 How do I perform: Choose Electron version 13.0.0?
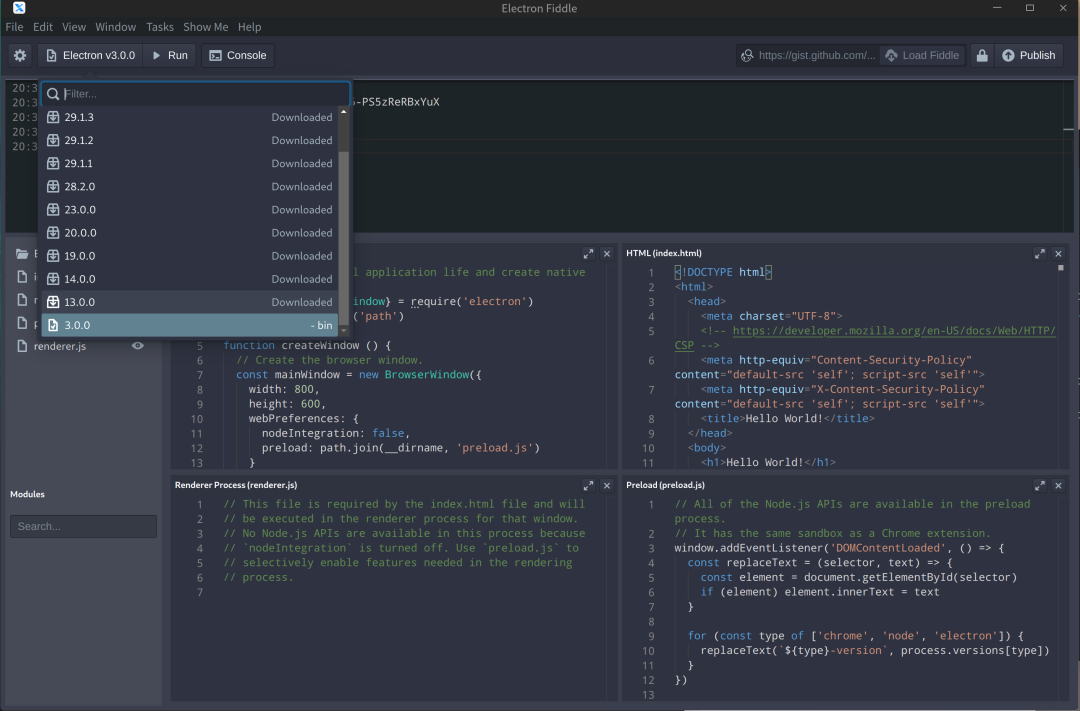coord(190,302)
